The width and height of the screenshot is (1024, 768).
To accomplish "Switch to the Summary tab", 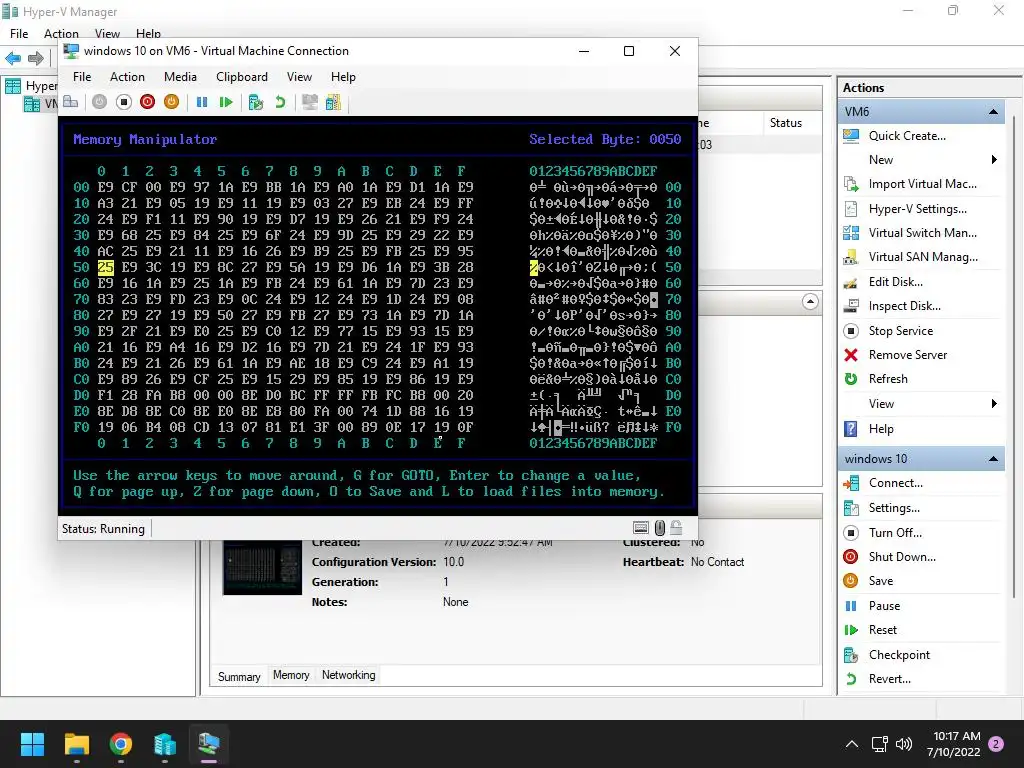I will click(x=239, y=676).
